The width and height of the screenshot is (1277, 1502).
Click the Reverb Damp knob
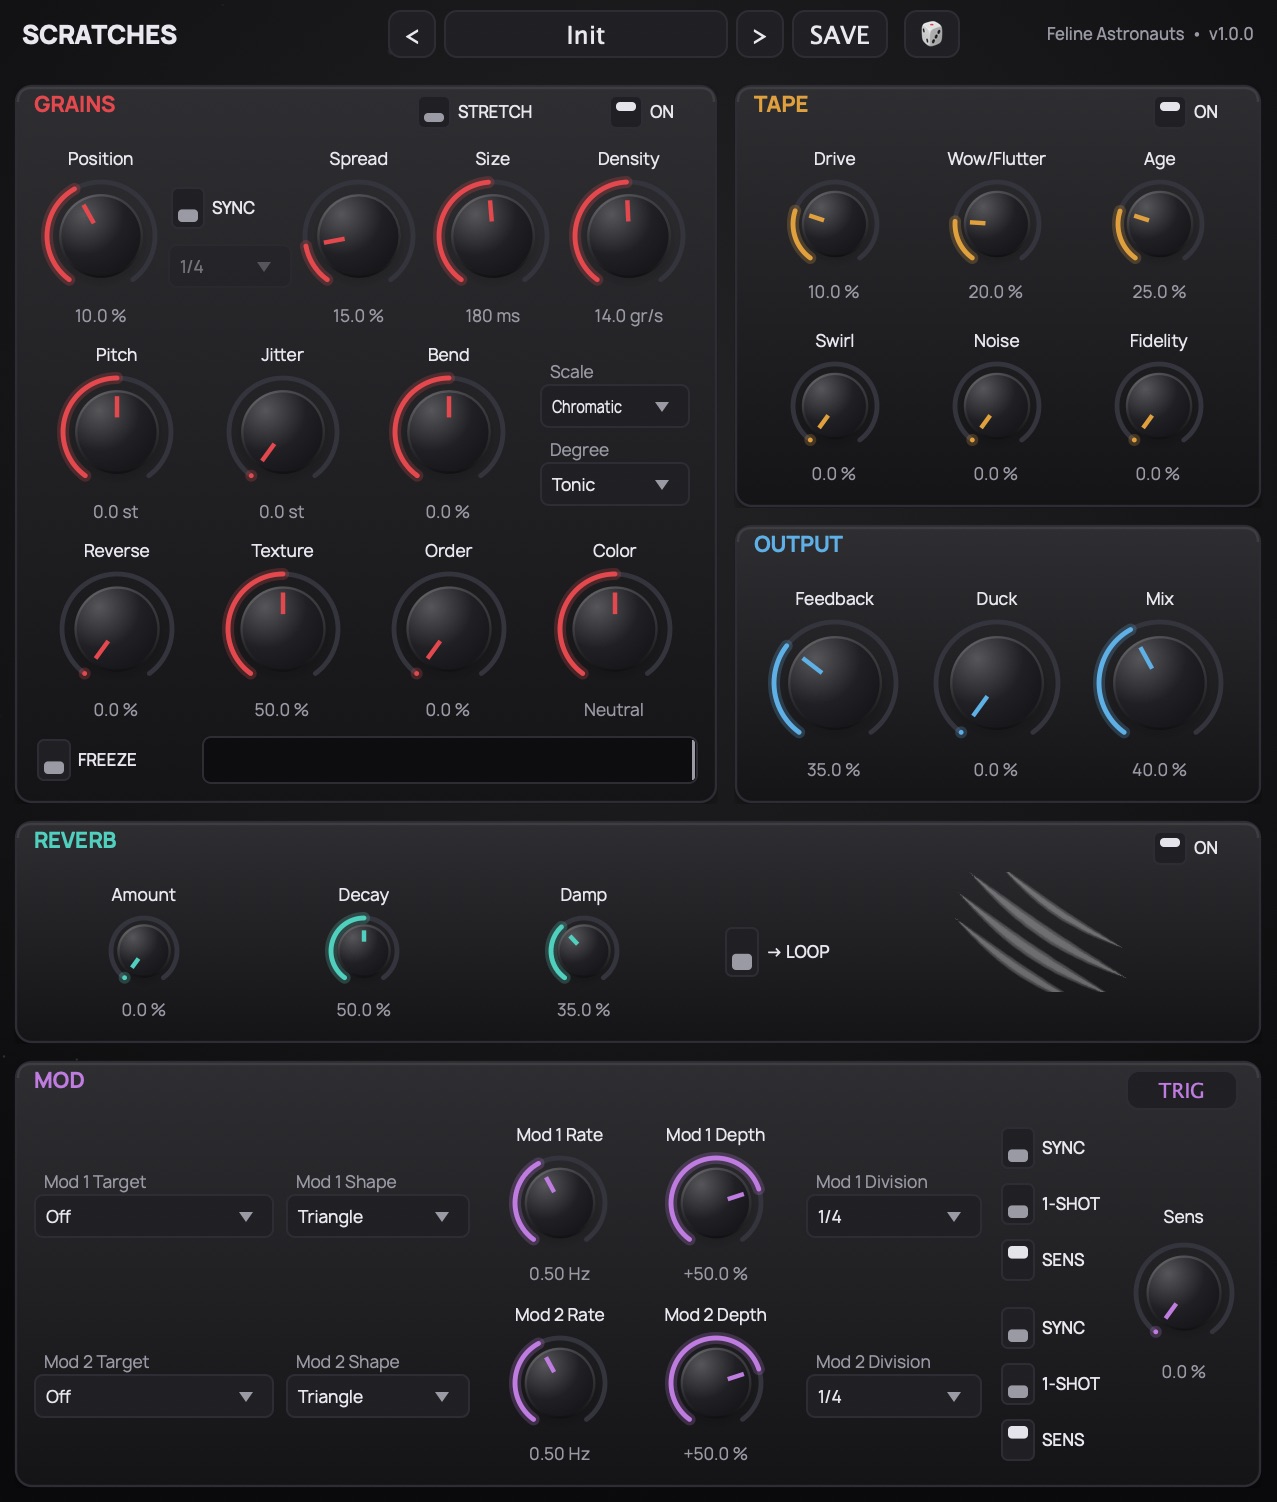pos(583,951)
